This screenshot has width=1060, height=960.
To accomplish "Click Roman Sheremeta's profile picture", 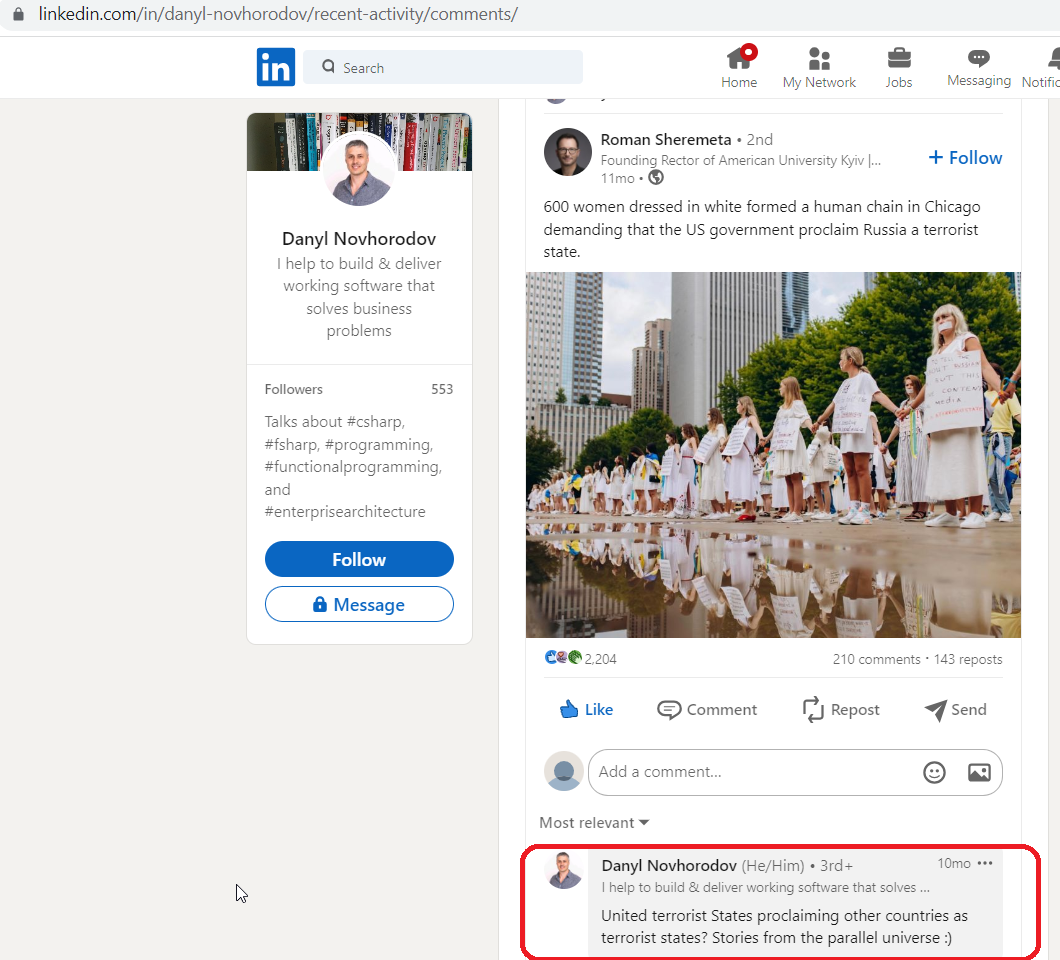I will [x=567, y=152].
